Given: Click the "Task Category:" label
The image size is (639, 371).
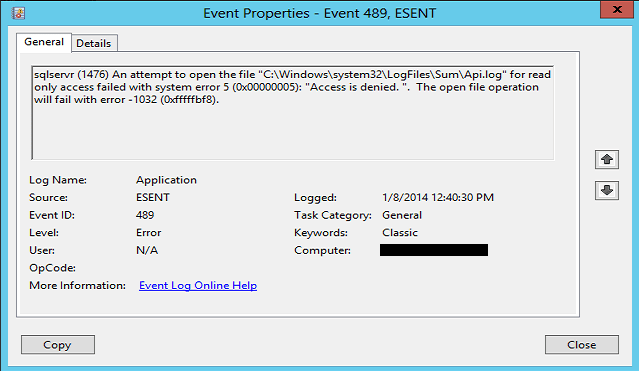Looking at the screenshot, I should point(333,215).
